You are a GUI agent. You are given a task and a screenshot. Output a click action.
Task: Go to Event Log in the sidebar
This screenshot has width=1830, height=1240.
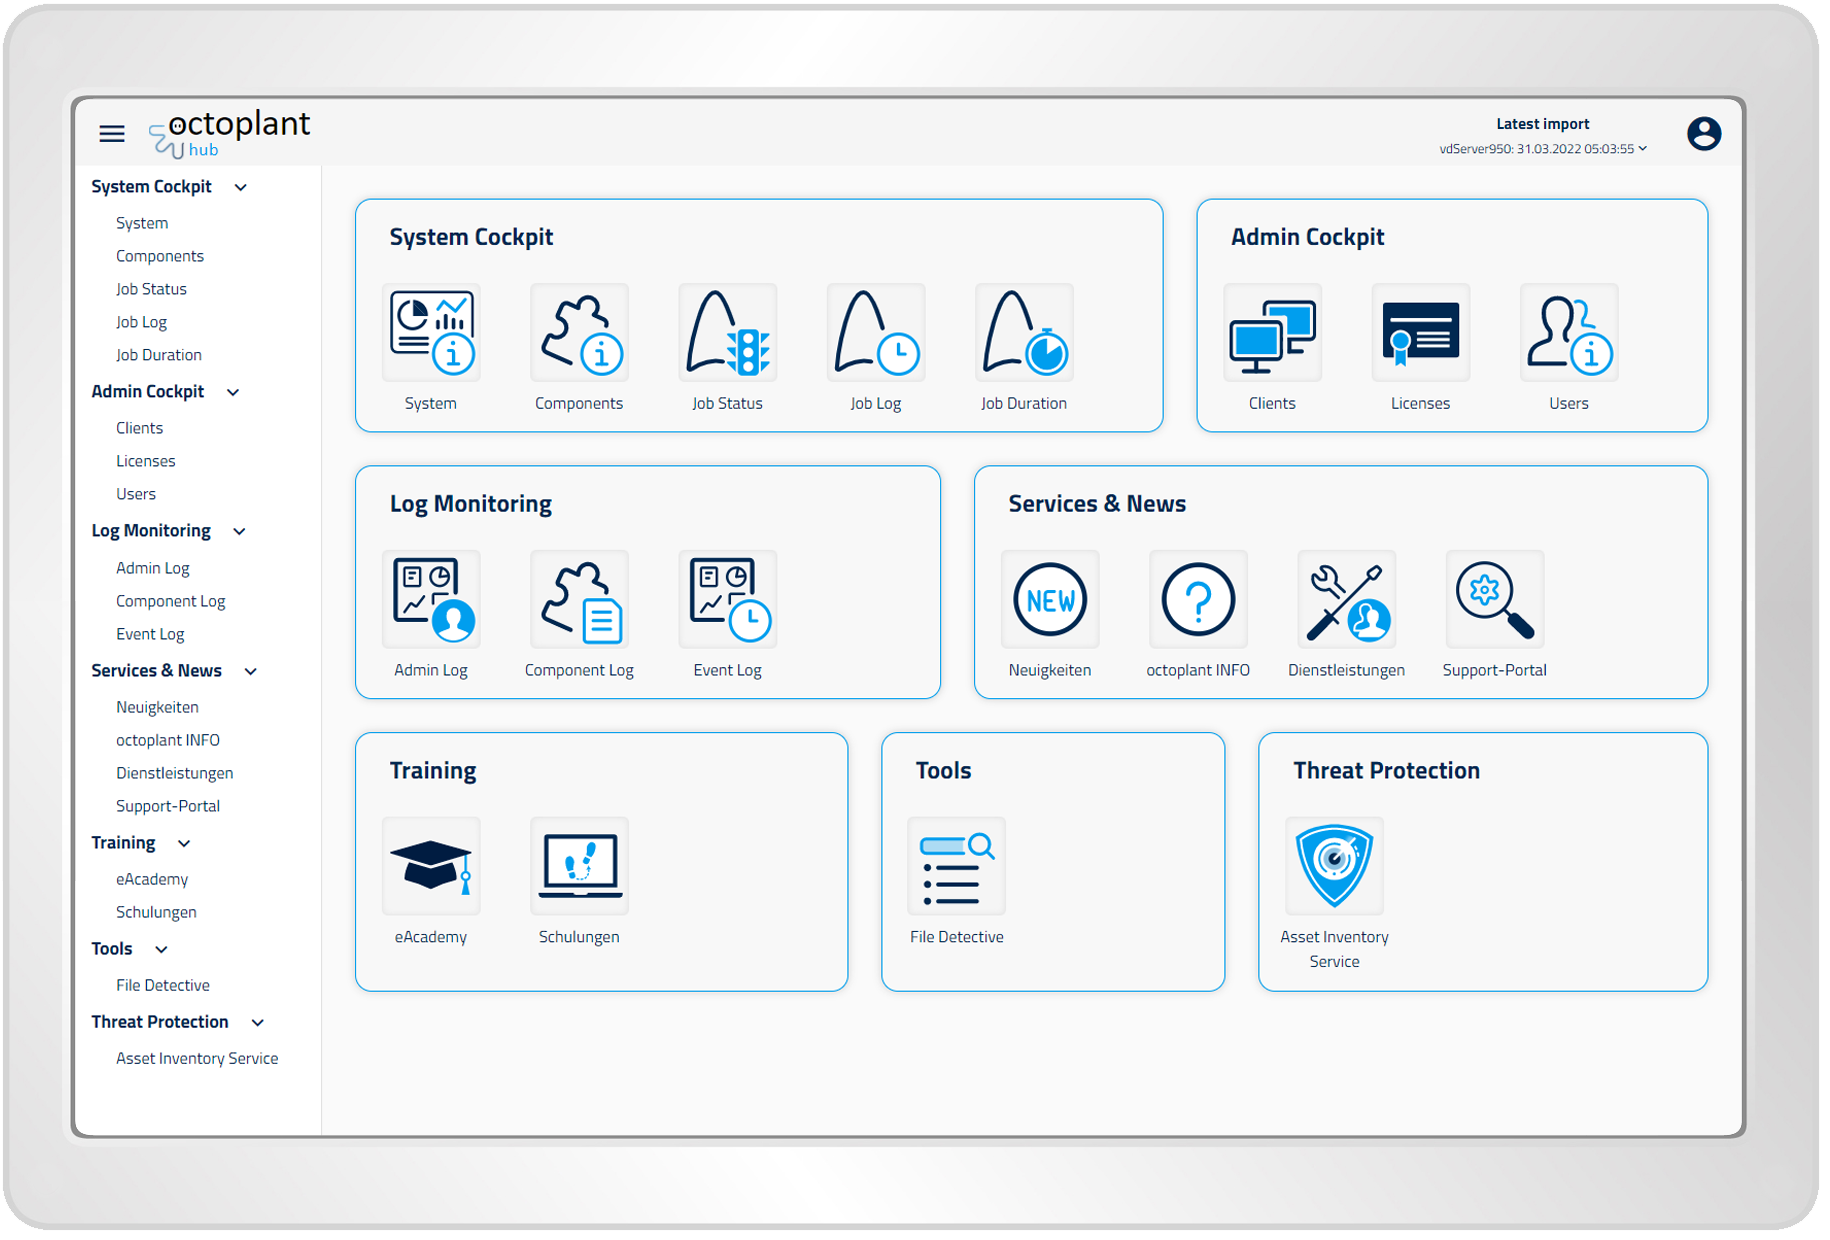coord(150,634)
